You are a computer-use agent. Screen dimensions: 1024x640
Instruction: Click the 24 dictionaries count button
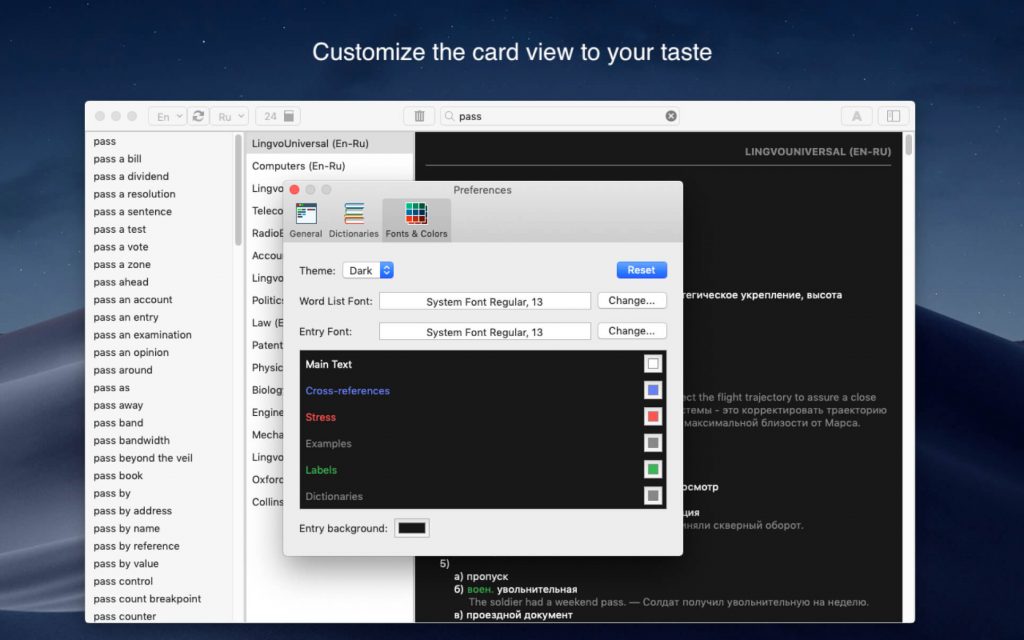(279, 116)
